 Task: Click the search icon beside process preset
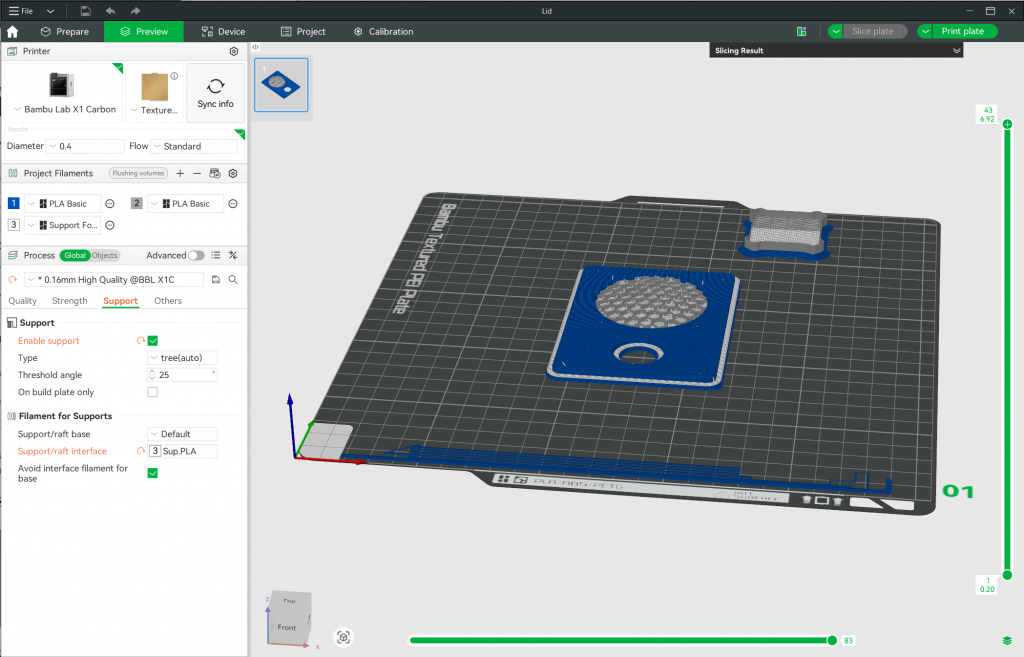[233, 280]
